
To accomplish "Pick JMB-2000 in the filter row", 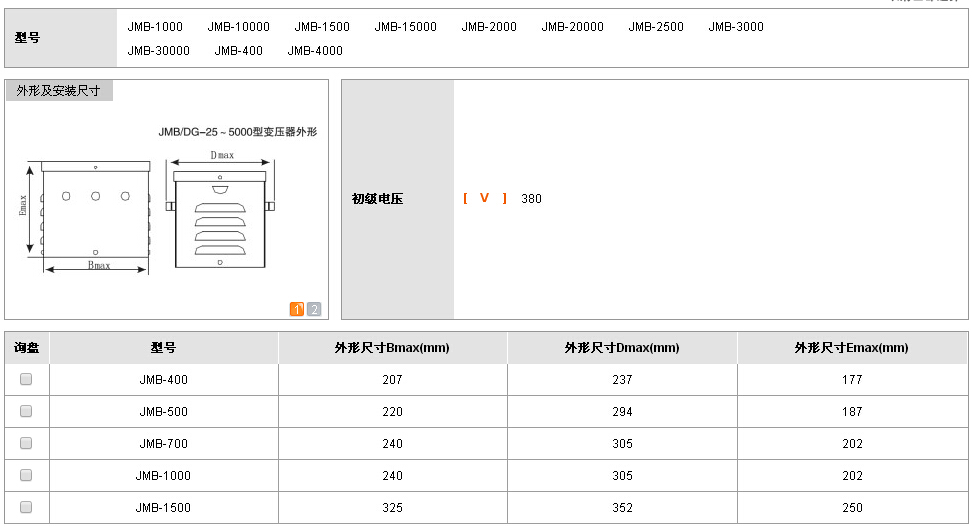I will click(489, 27).
